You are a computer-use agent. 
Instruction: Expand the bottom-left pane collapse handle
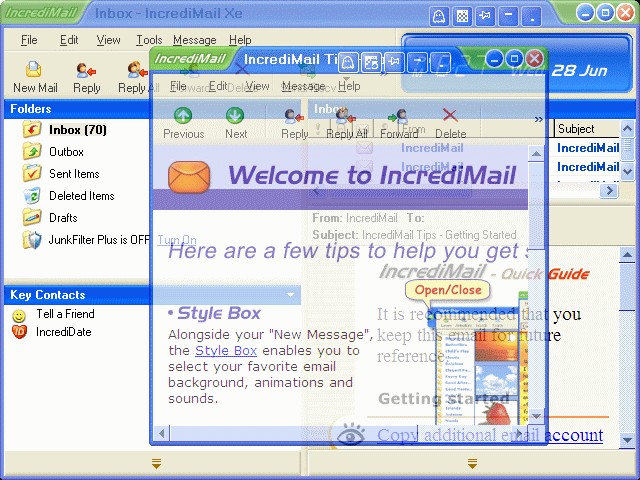click(157, 463)
